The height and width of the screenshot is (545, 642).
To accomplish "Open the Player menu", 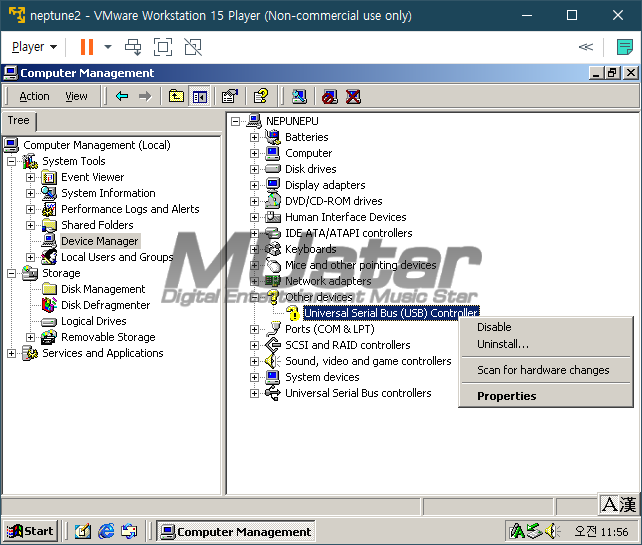I will (34, 47).
